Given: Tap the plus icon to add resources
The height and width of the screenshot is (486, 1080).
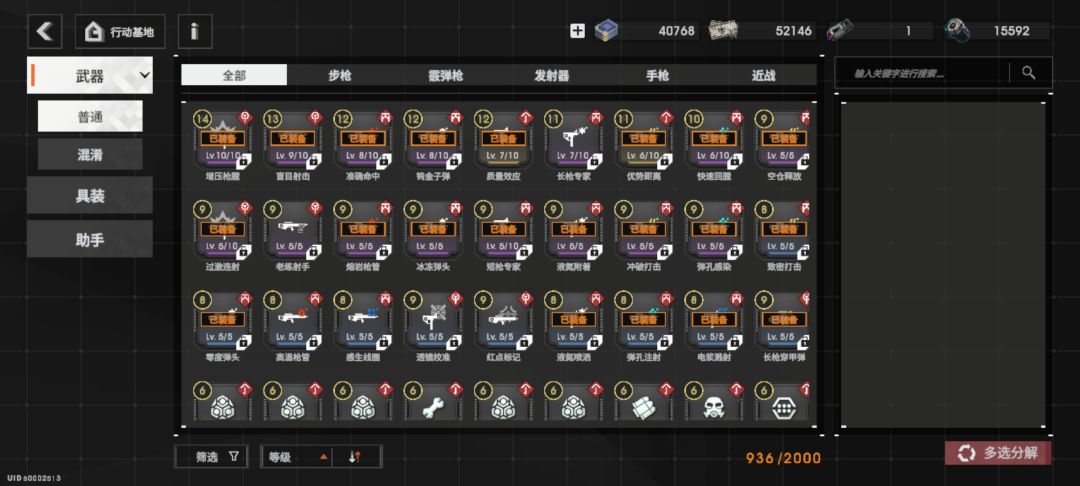Looking at the screenshot, I should click(577, 31).
